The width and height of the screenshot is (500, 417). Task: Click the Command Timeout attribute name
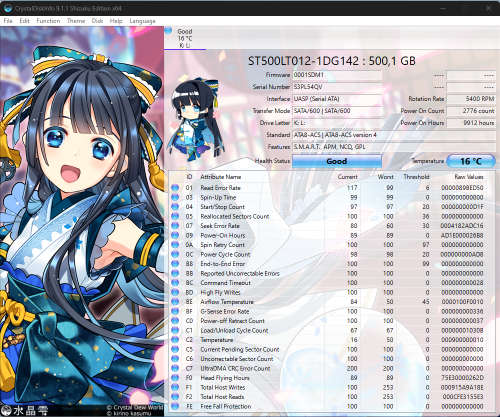coord(226,283)
